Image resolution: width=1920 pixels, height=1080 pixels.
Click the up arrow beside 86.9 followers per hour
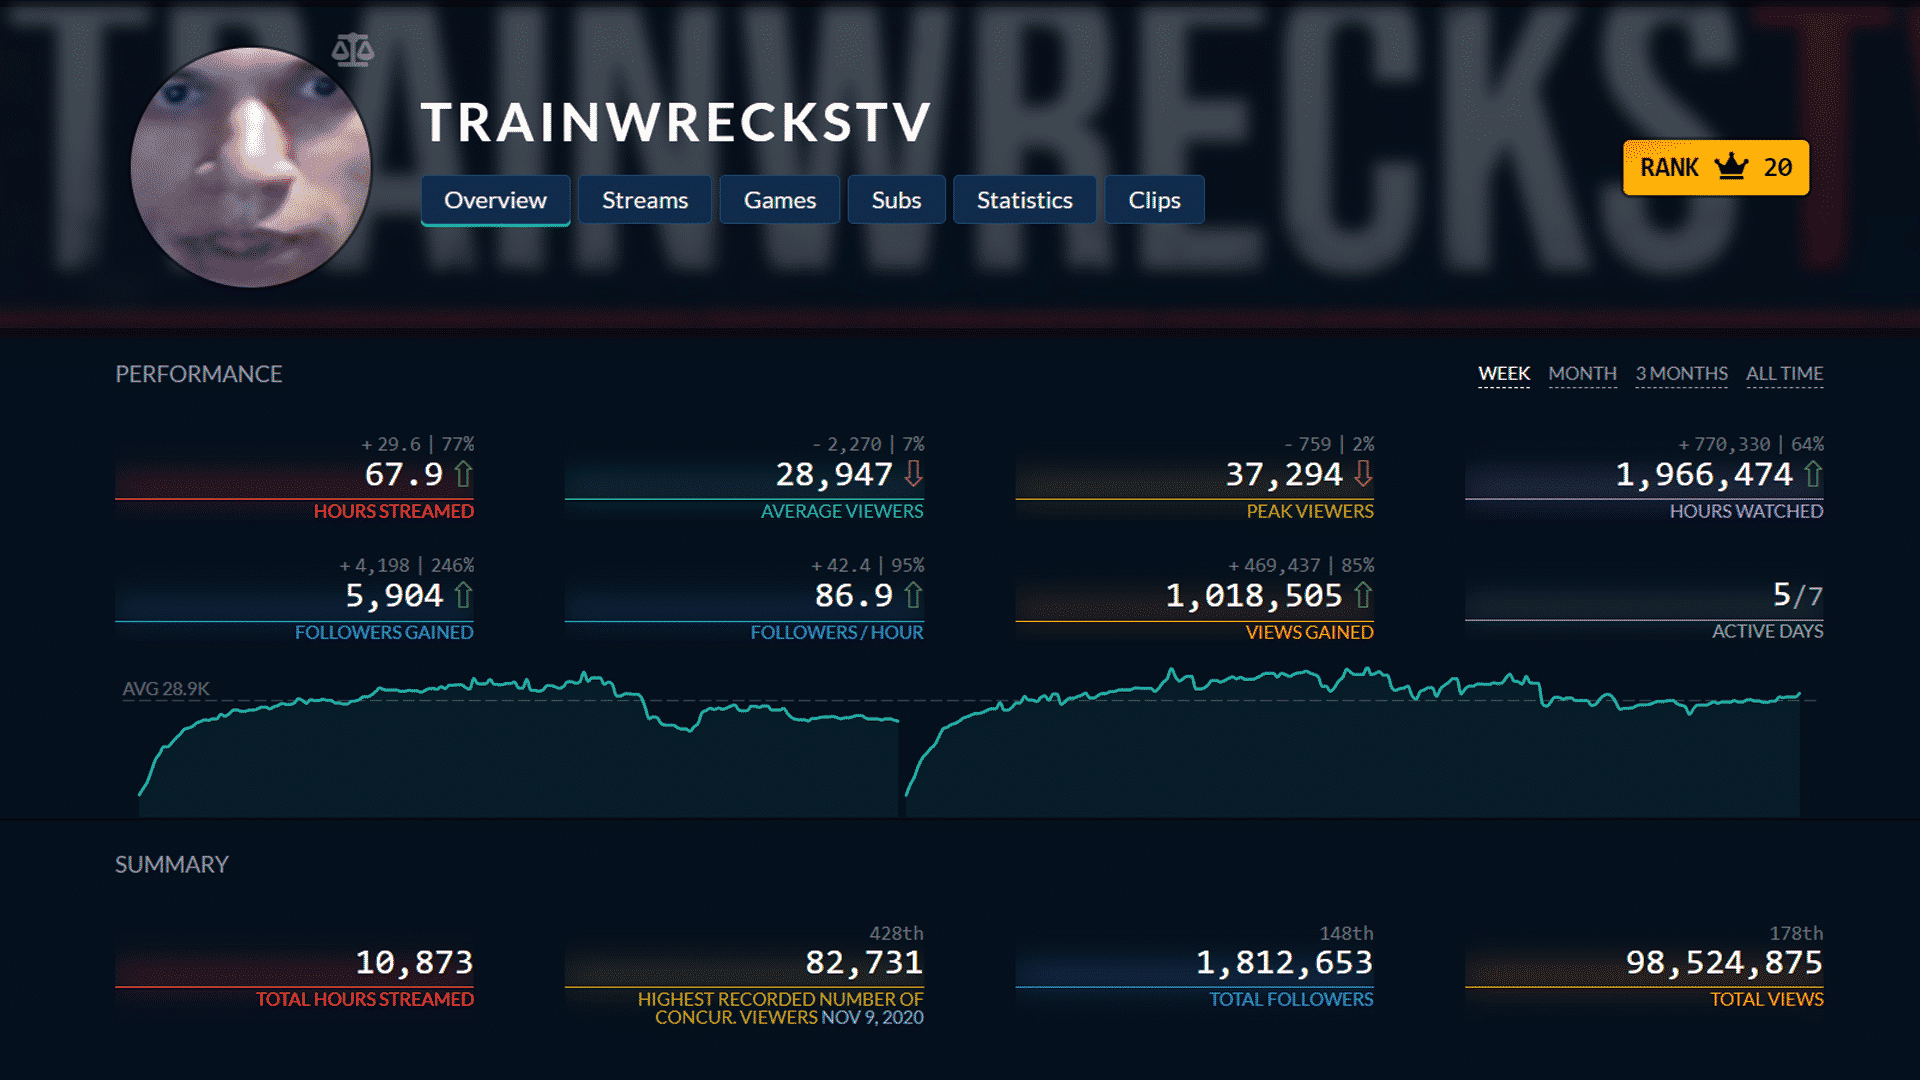913,595
